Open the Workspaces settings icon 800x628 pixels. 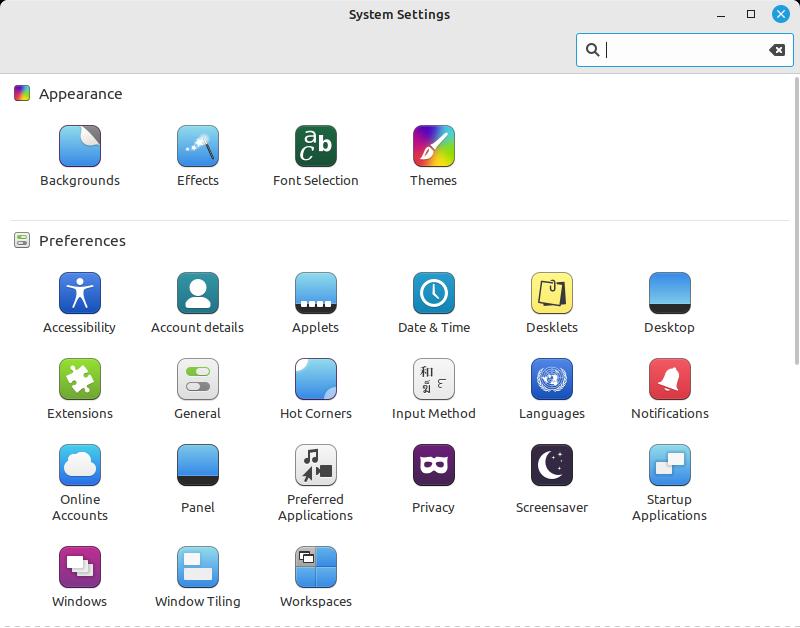[x=315, y=567]
